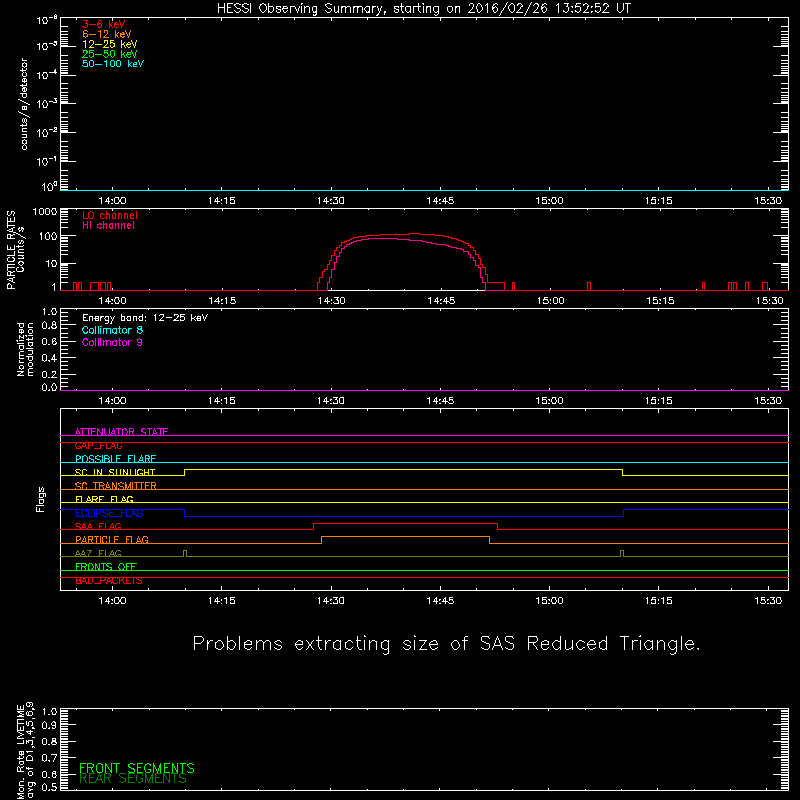Select the A47_FLAG label
Image resolution: width=800 pixels, height=800 pixels.
98,554
